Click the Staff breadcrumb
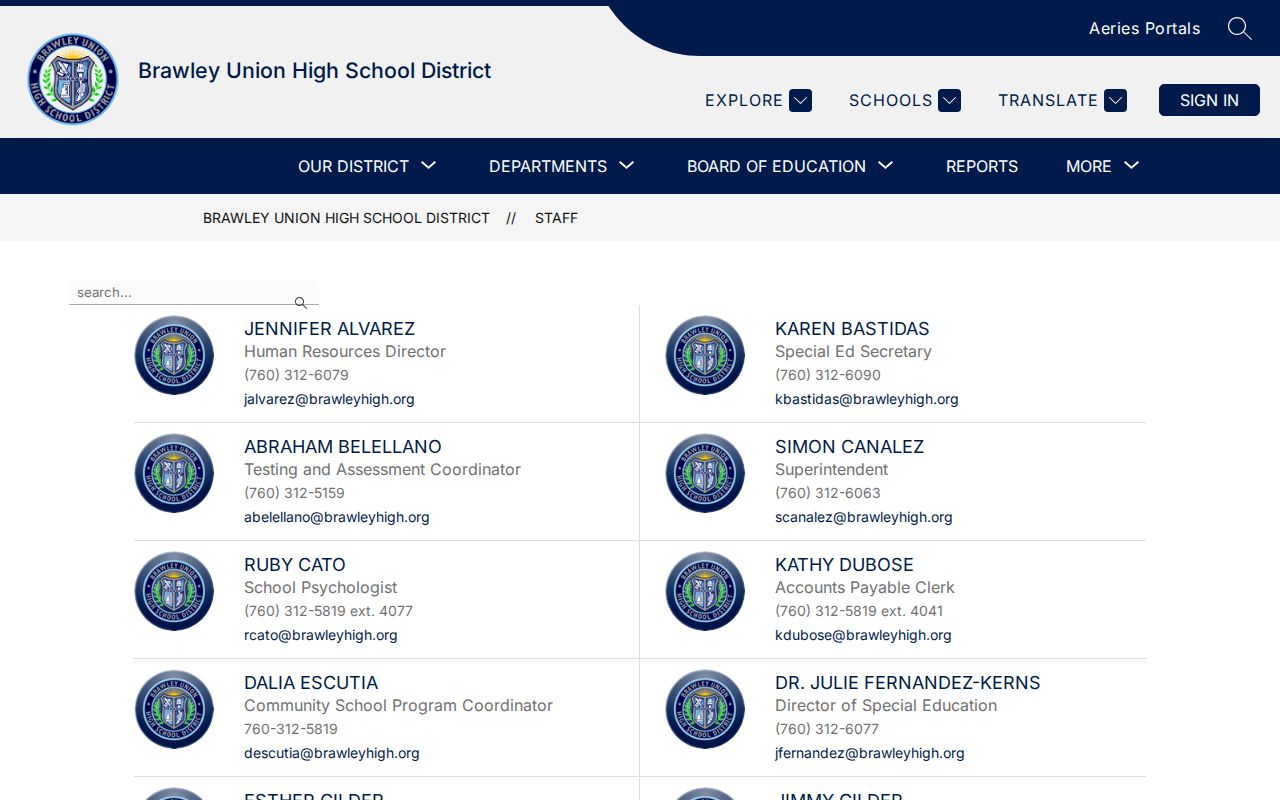 tap(556, 218)
